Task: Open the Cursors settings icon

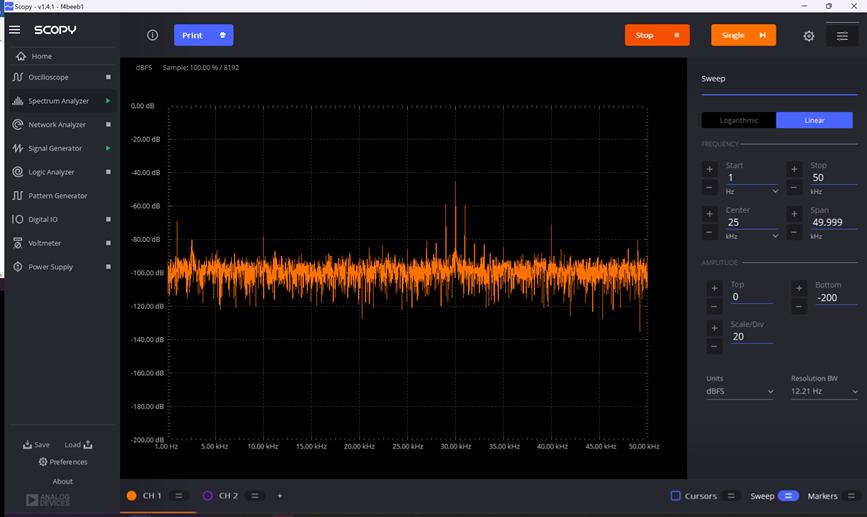Action: [731, 496]
